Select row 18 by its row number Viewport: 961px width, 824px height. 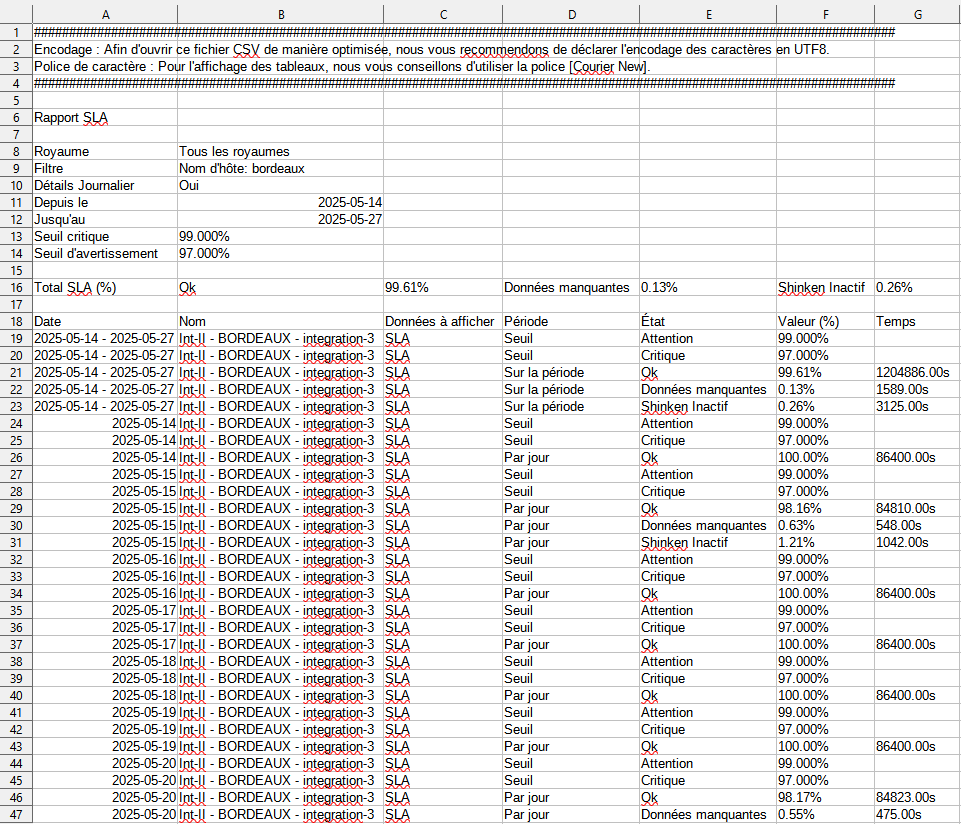click(16, 322)
